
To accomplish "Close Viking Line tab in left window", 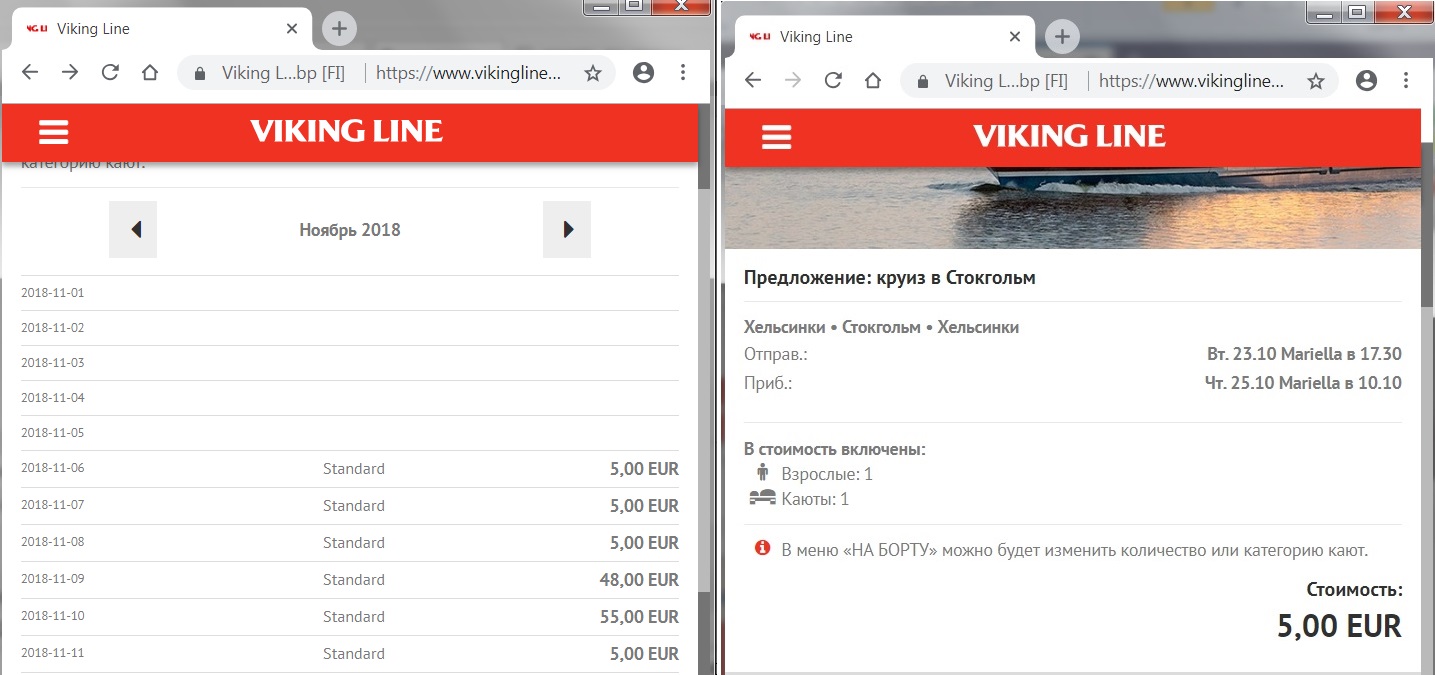I will coord(292,29).
